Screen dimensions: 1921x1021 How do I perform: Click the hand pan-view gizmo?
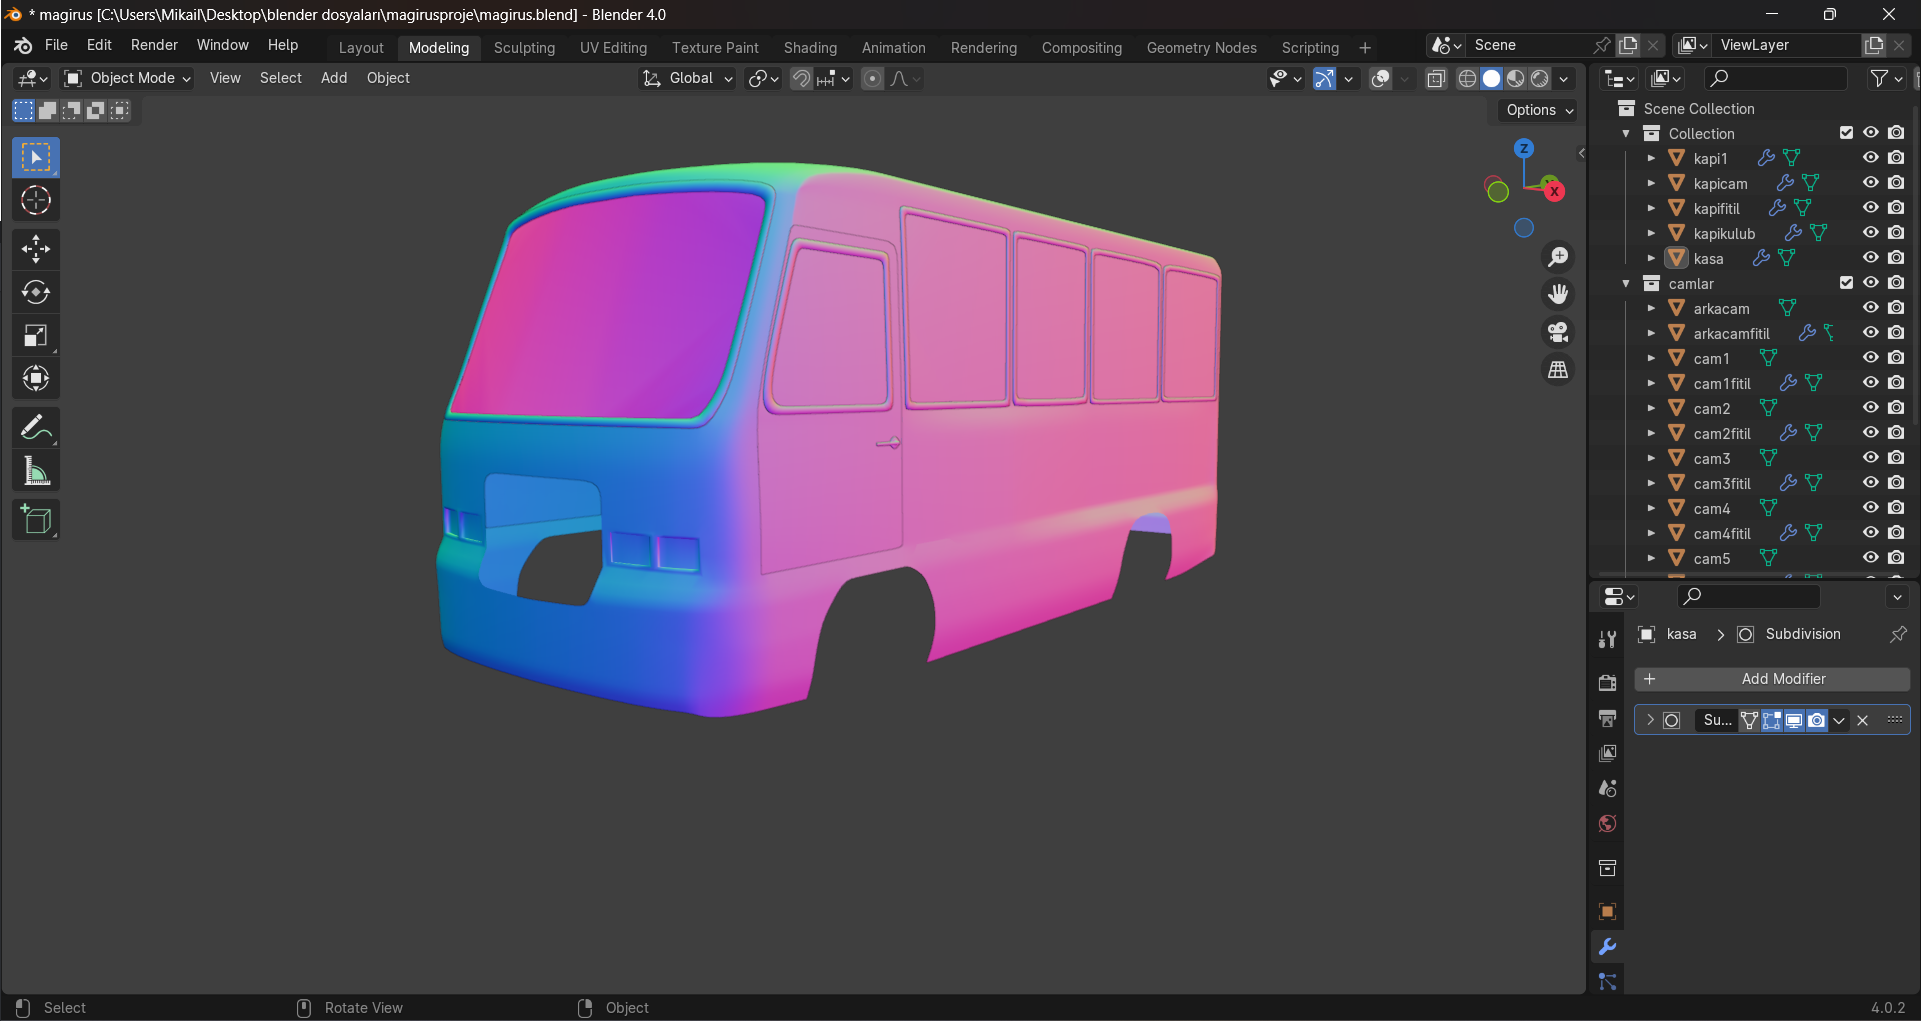tap(1558, 294)
